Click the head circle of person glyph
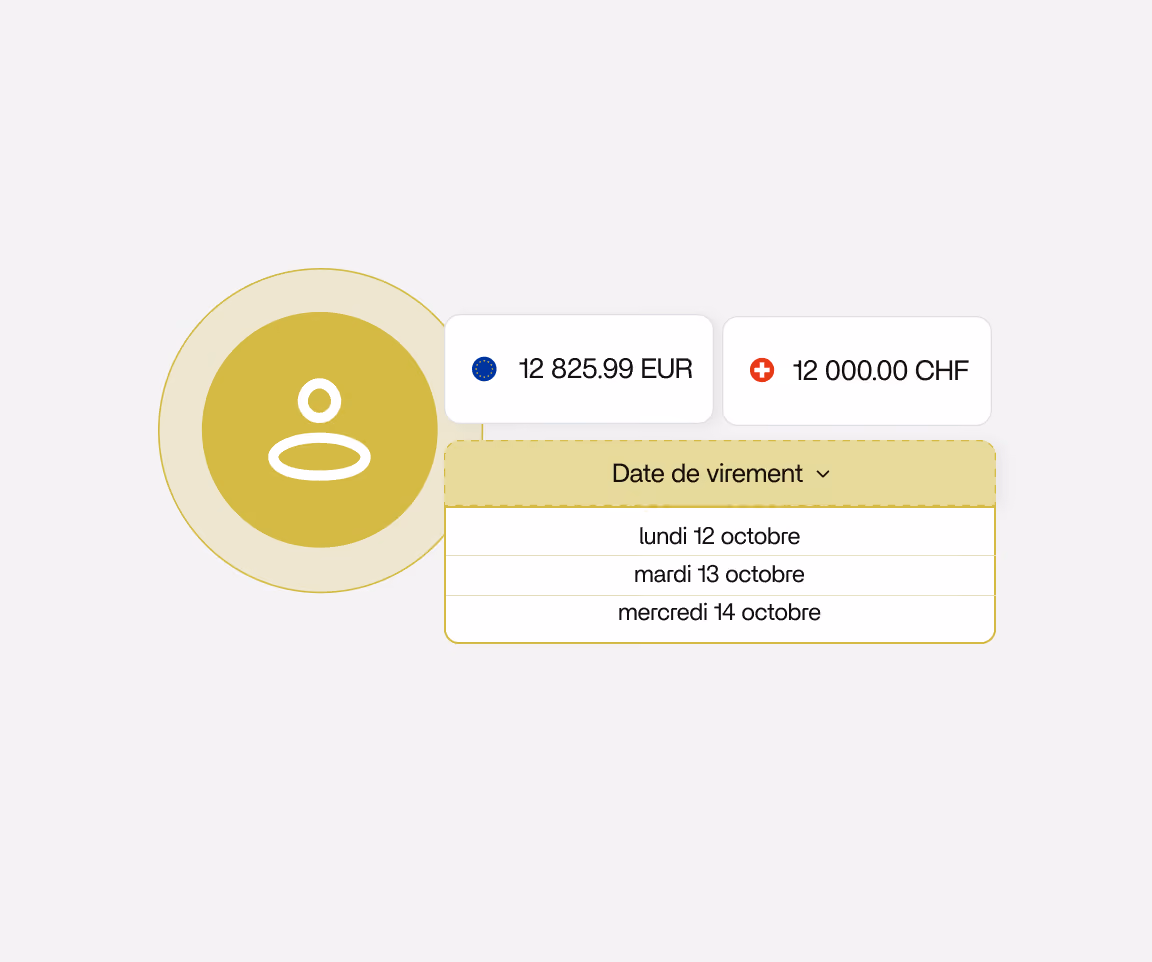This screenshot has width=1152, height=962. point(320,401)
